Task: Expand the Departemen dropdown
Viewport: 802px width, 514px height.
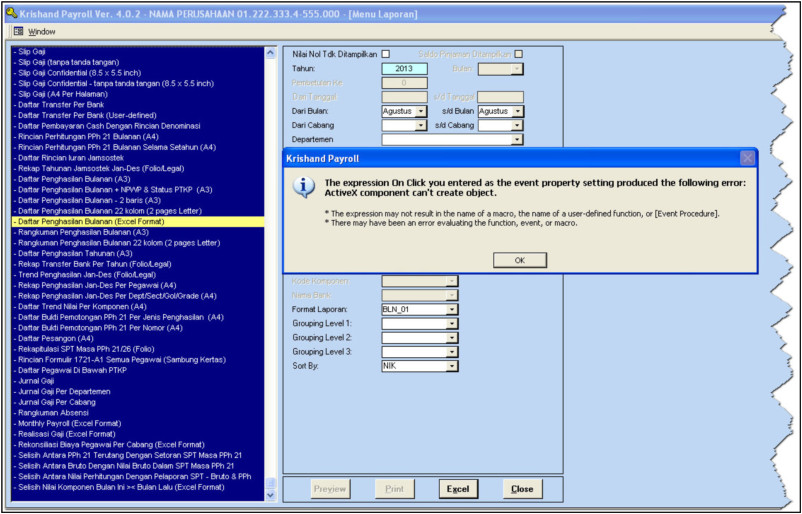Action: point(518,140)
